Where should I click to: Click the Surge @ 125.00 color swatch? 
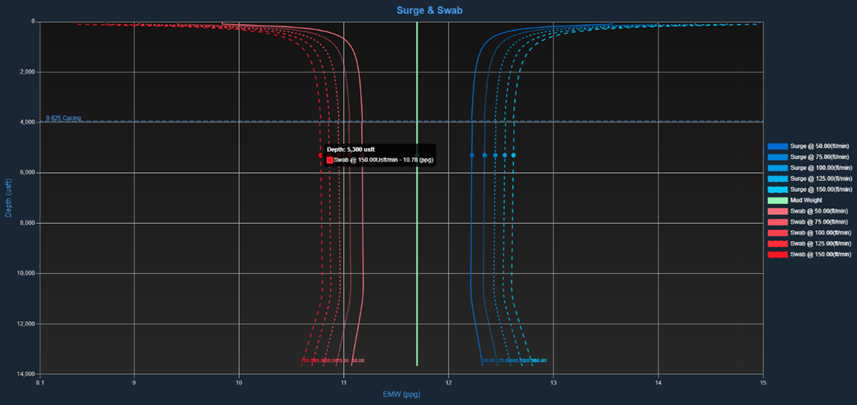[x=777, y=179]
